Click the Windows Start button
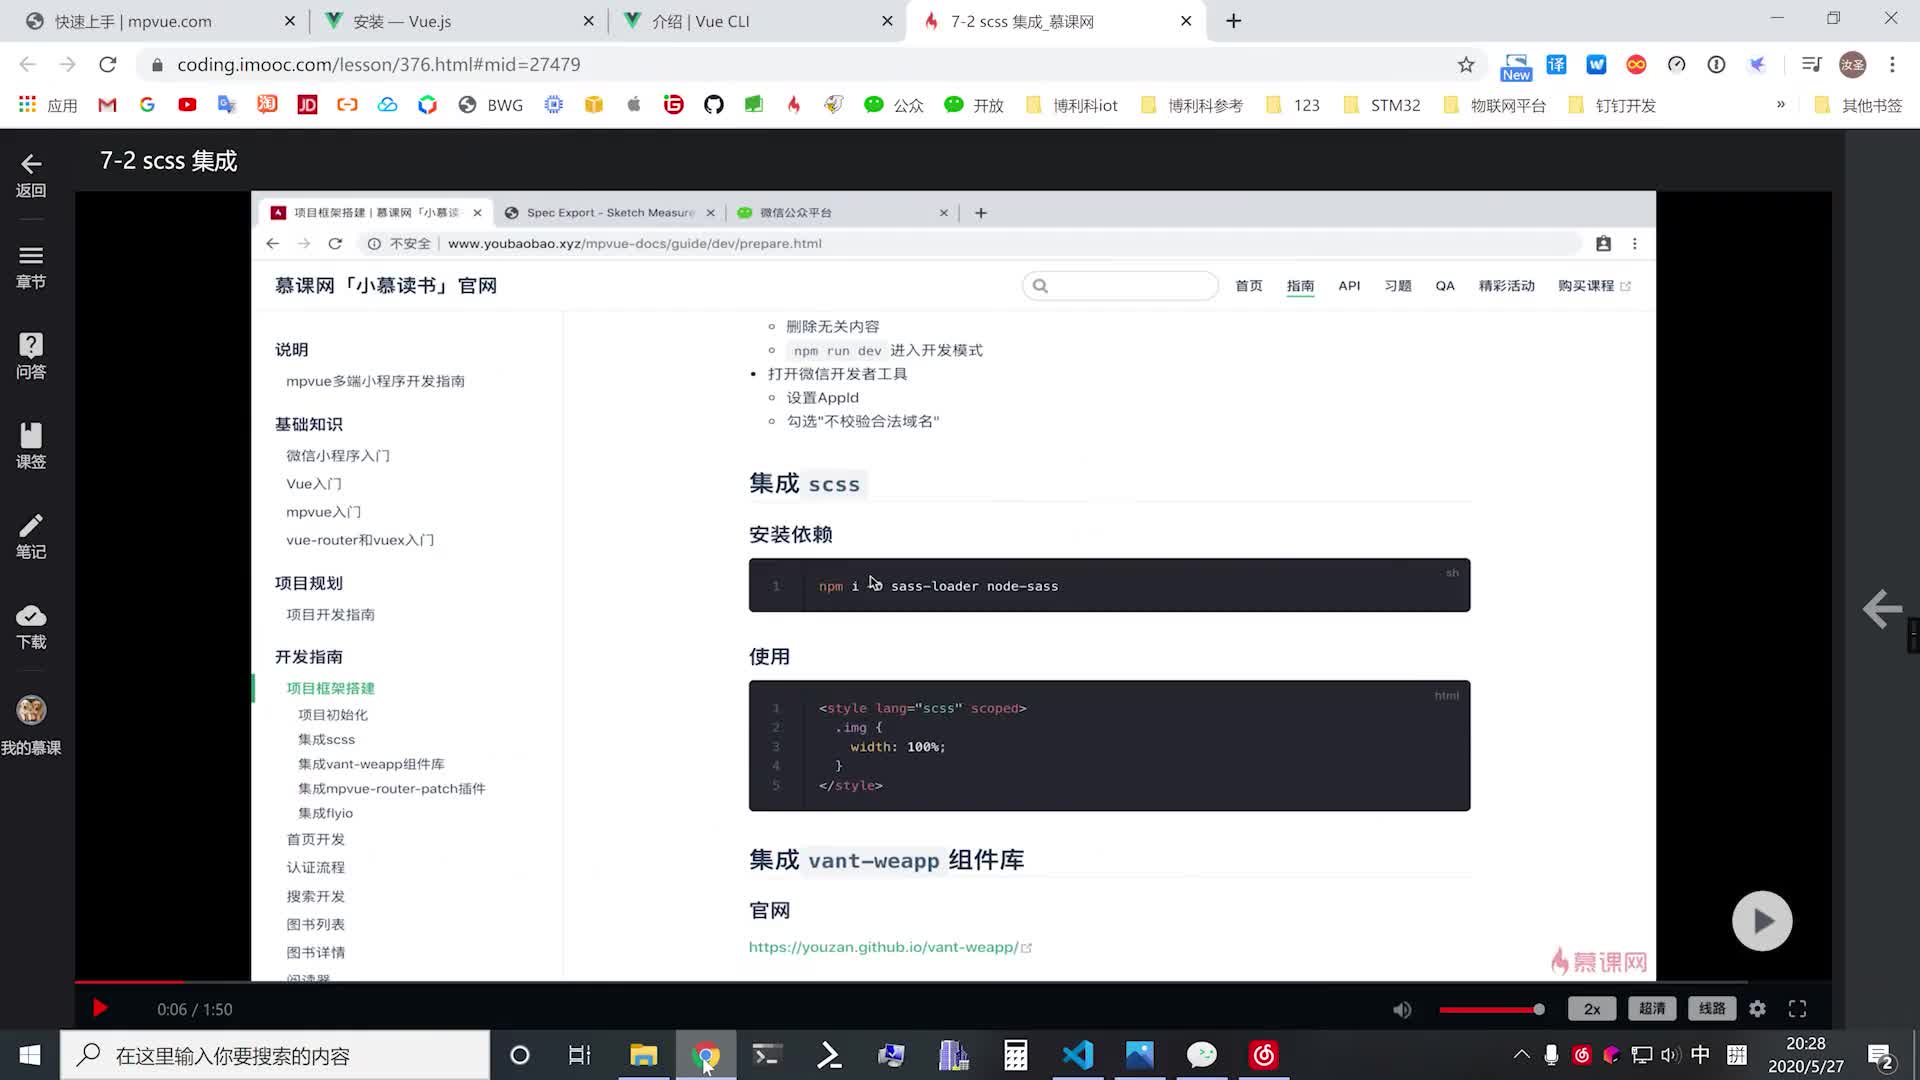The image size is (1920, 1080). [x=30, y=1055]
